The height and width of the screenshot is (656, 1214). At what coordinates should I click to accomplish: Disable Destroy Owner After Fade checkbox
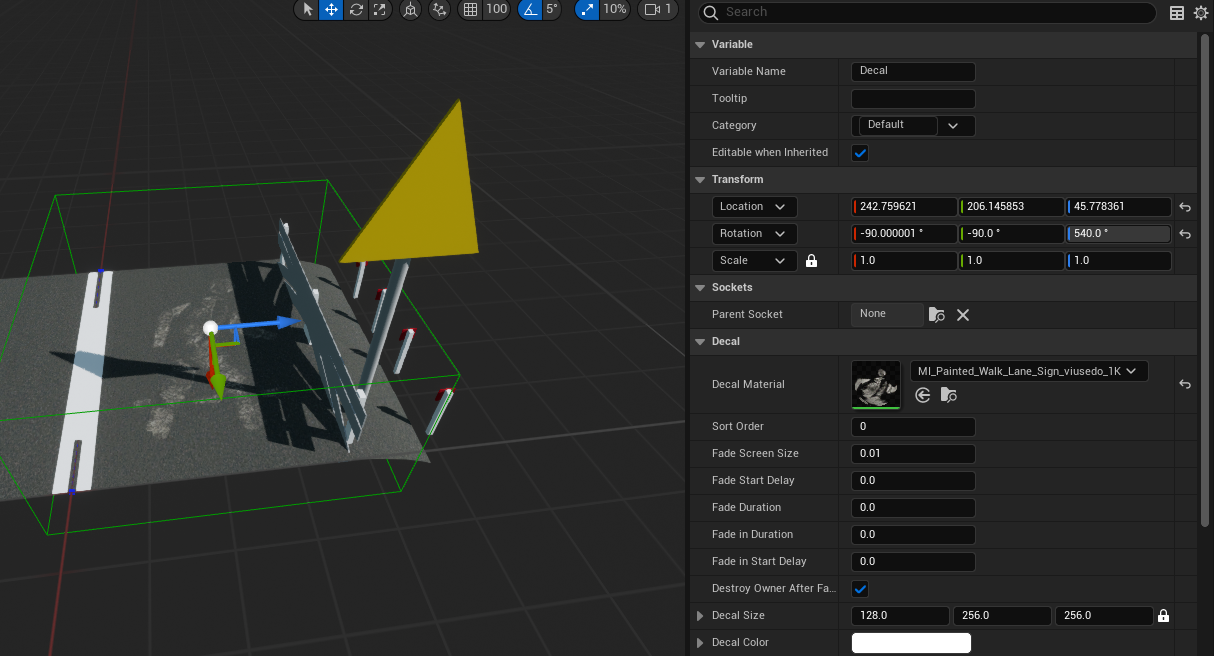point(860,589)
